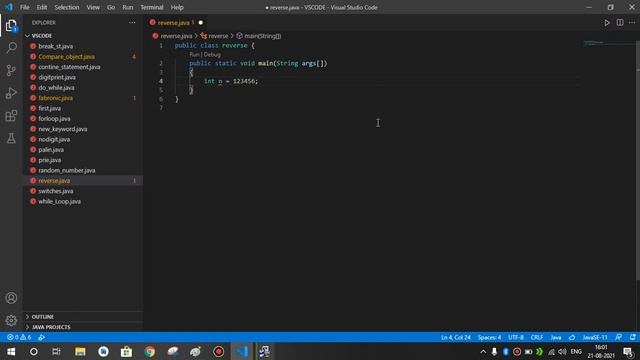This screenshot has height=360, width=640.
Task: Click the Debug codelens above main
Action: (x=212, y=54)
